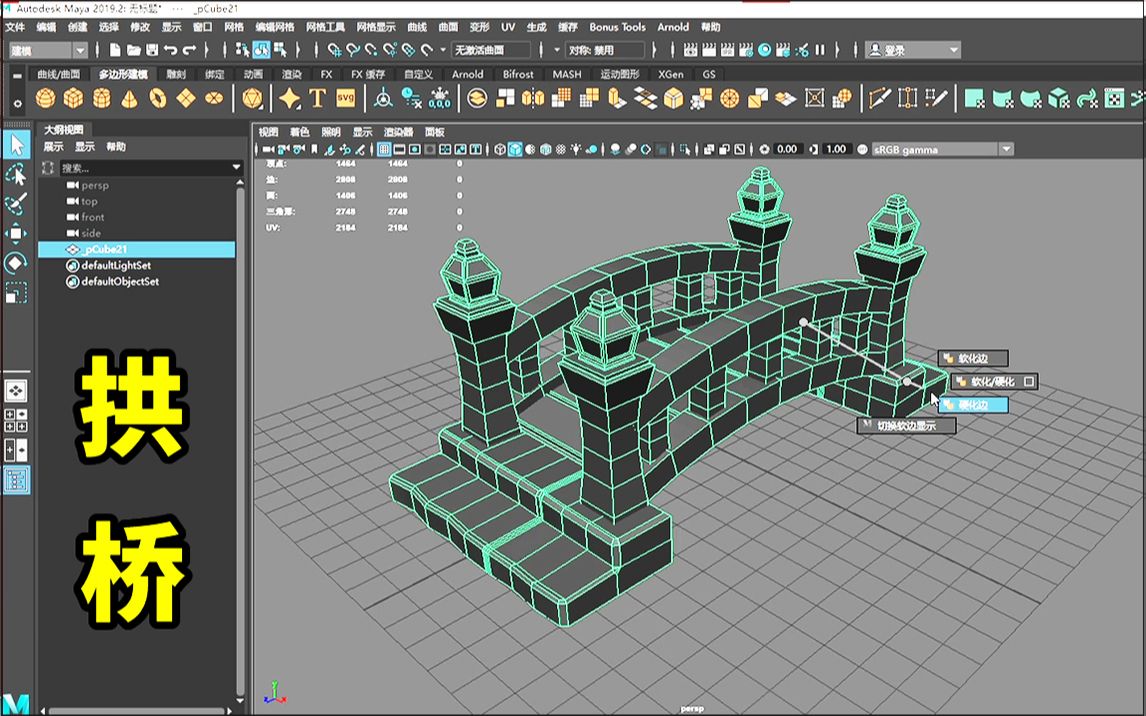Switch to the Arnold shelf tab
Viewport: 1146px width, 716px height.
467,74
